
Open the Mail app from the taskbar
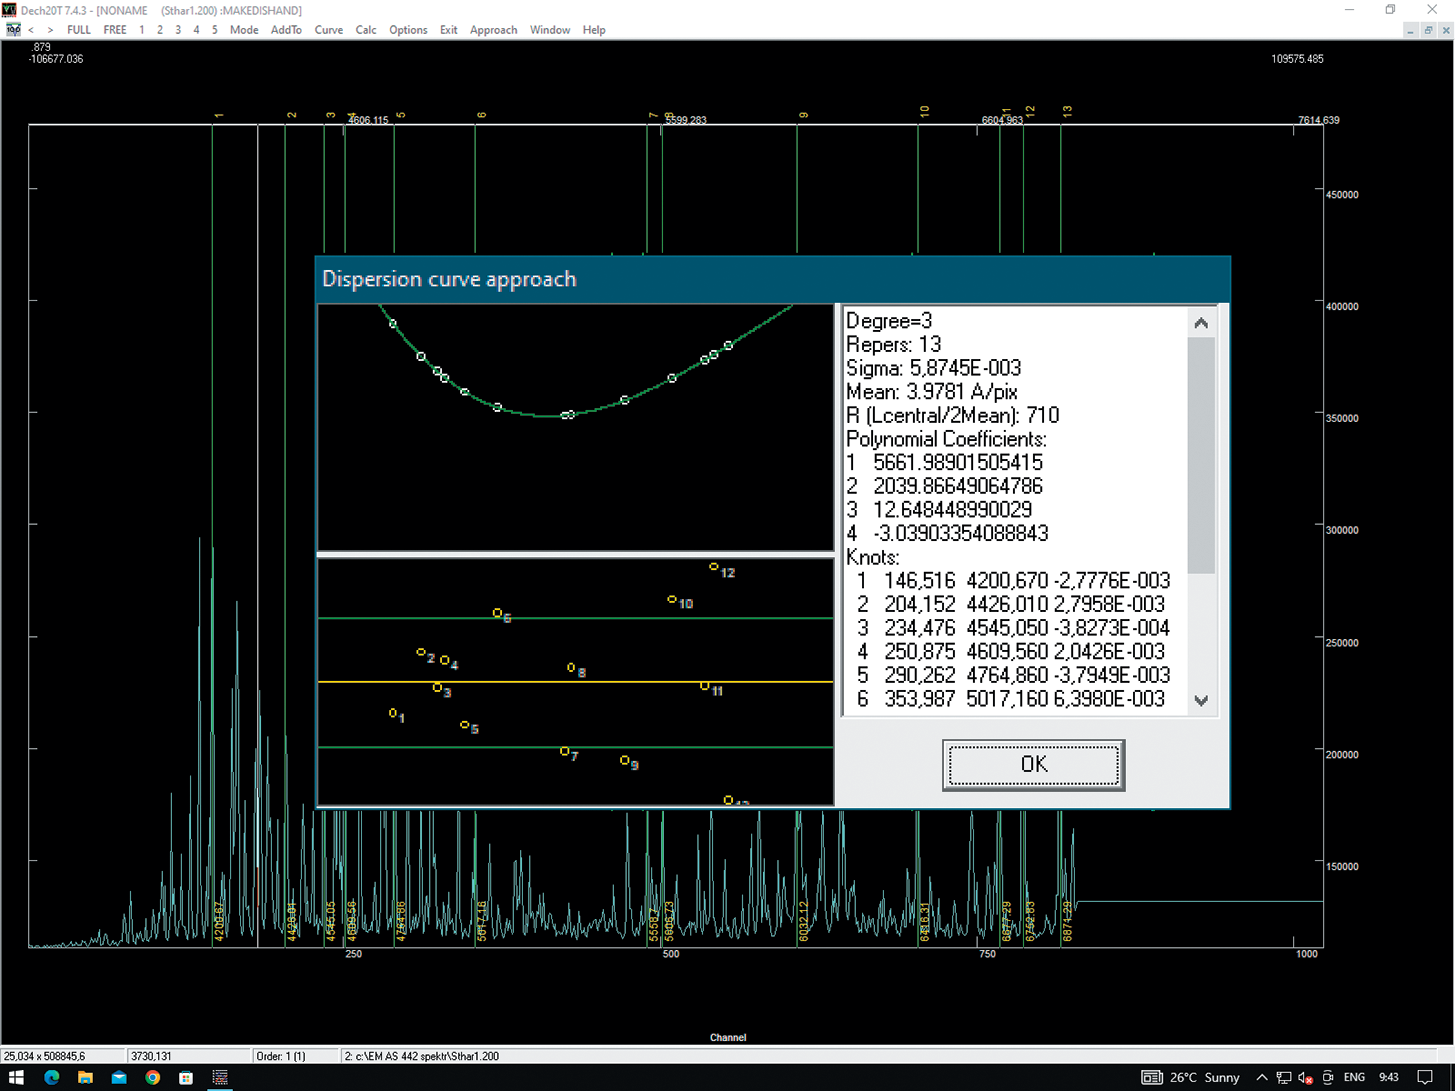click(119, 1077)
